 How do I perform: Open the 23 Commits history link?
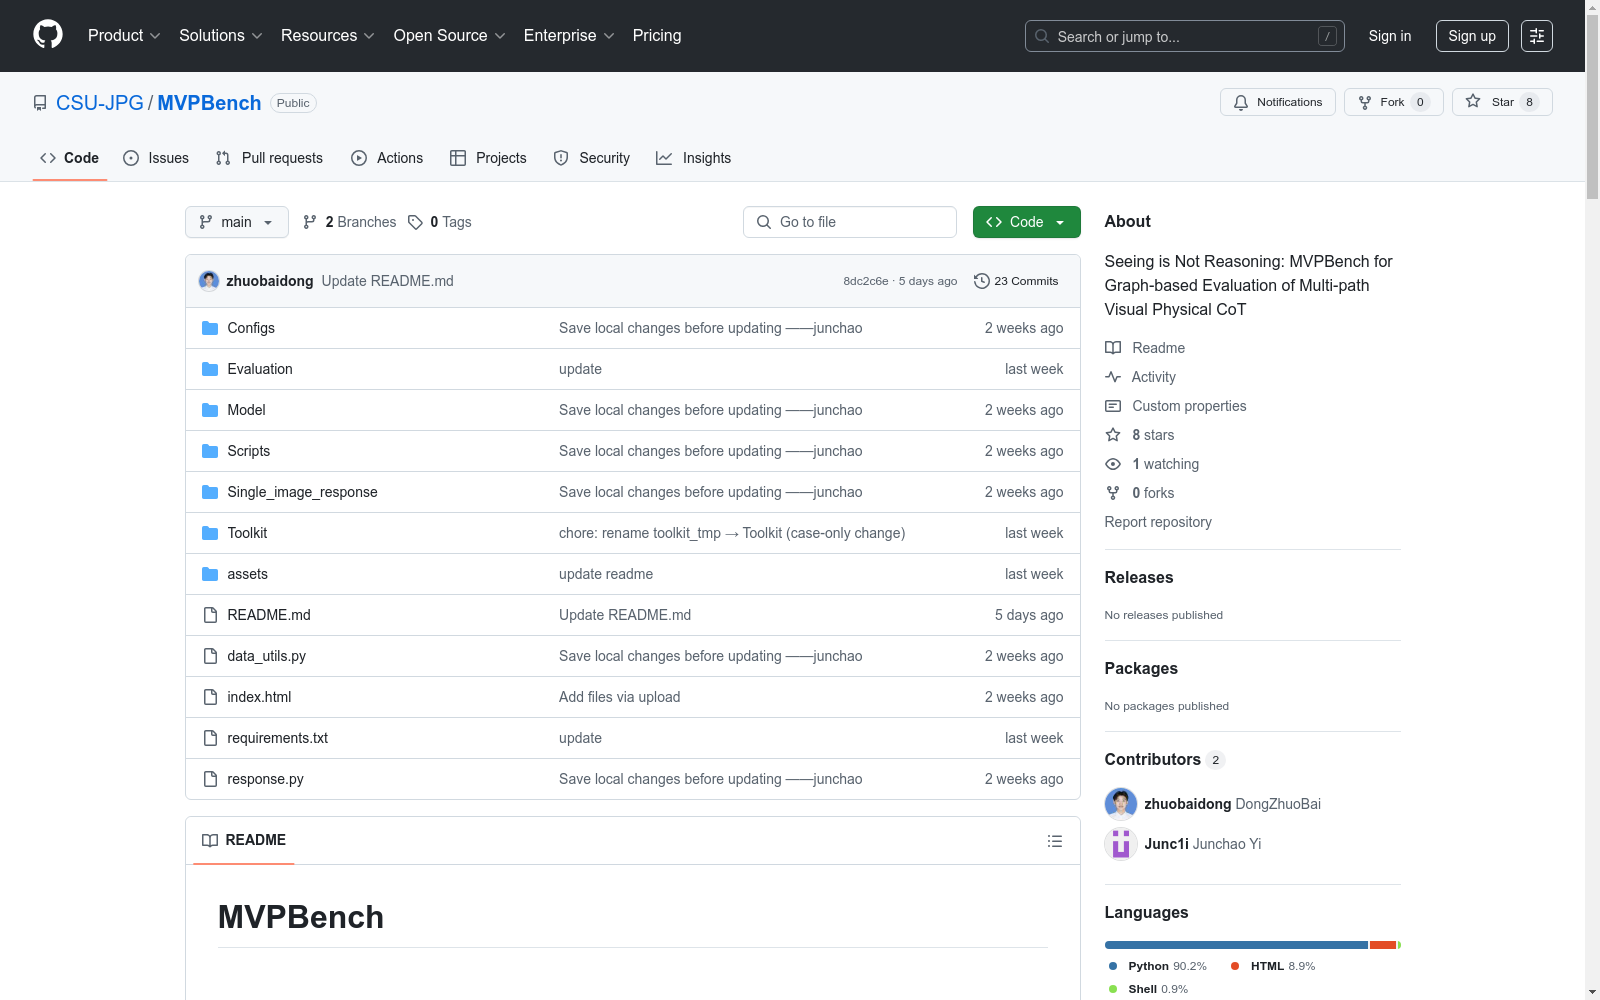pos(1016,281)
